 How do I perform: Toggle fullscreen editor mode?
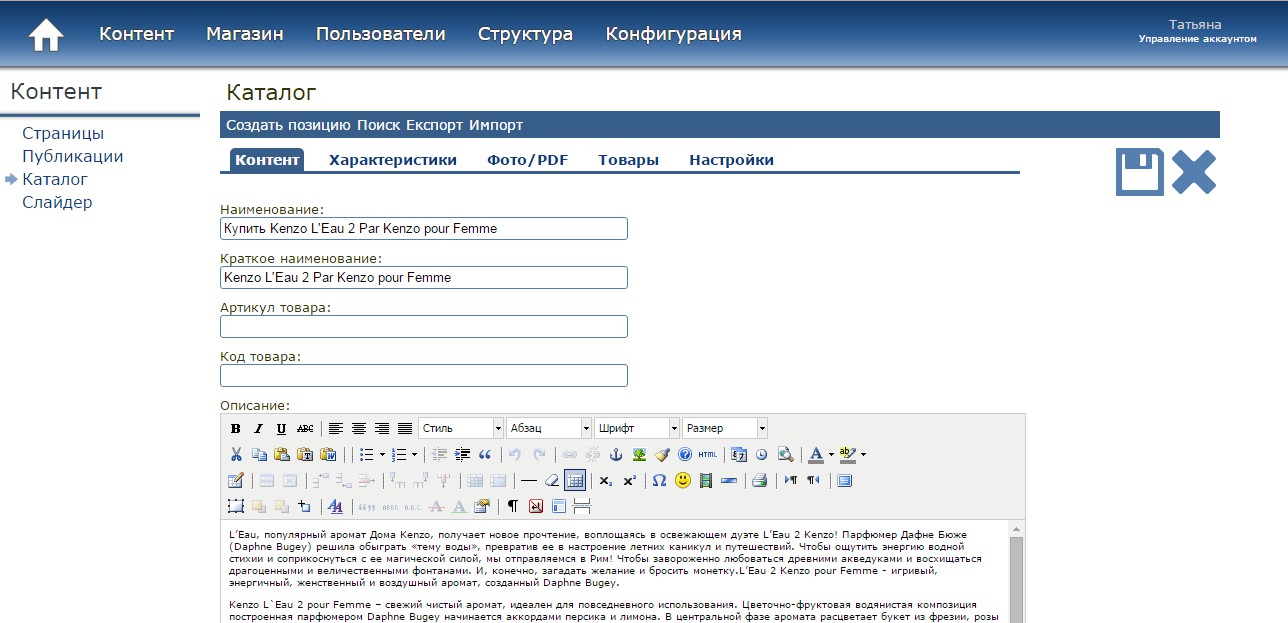(x=844, y=480)
